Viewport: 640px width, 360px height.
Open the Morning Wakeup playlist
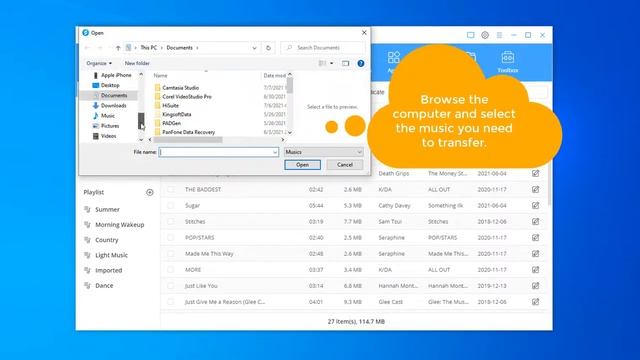[120, 224]
